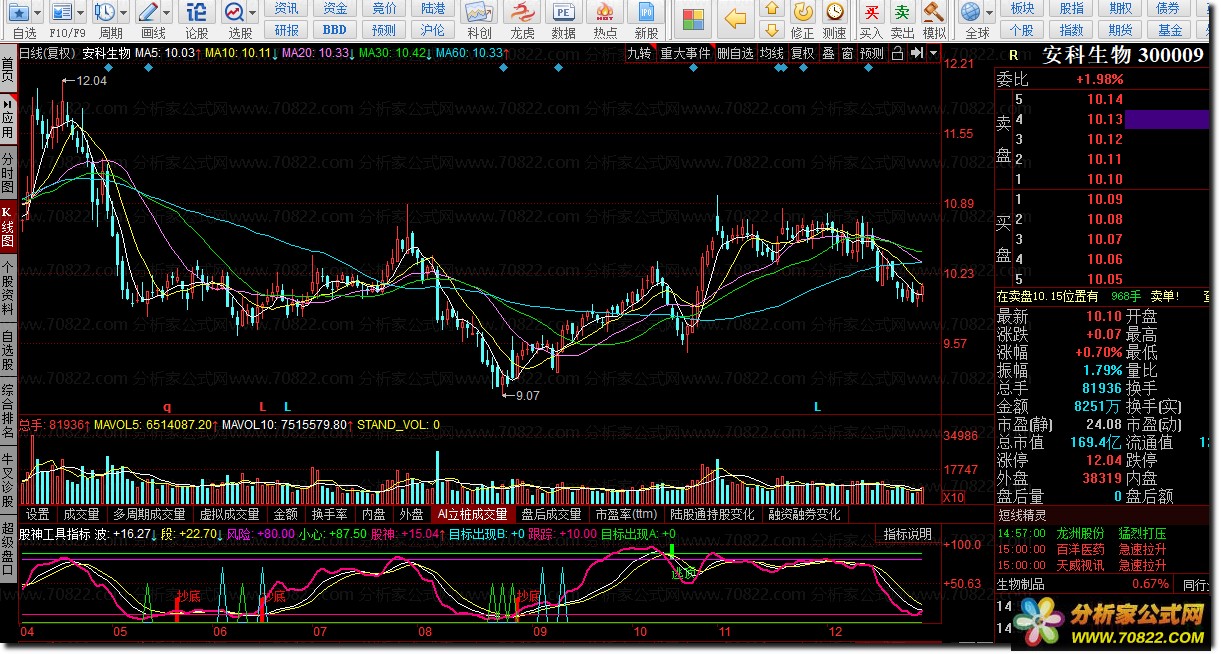Open 指标说明 indicator description
Screen dimensions: 1221x654
point(907,534)
